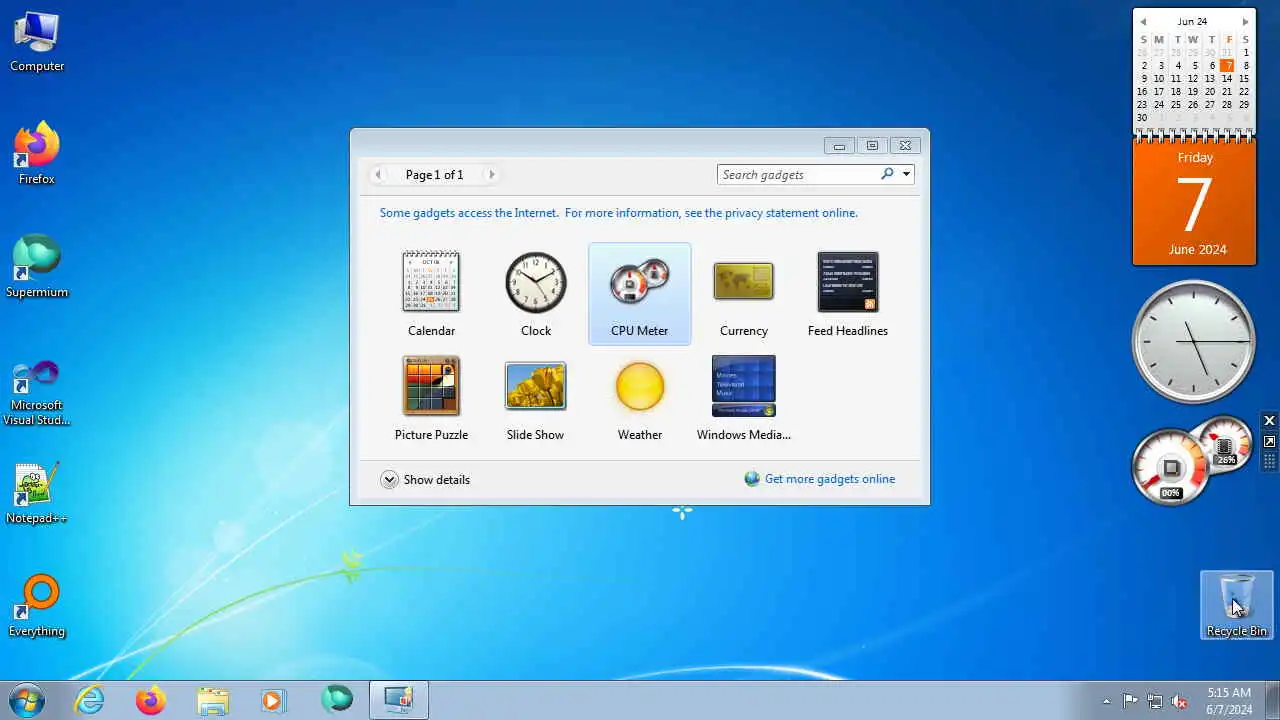Click the Jun 24 month title

(x=1192, y=21)
